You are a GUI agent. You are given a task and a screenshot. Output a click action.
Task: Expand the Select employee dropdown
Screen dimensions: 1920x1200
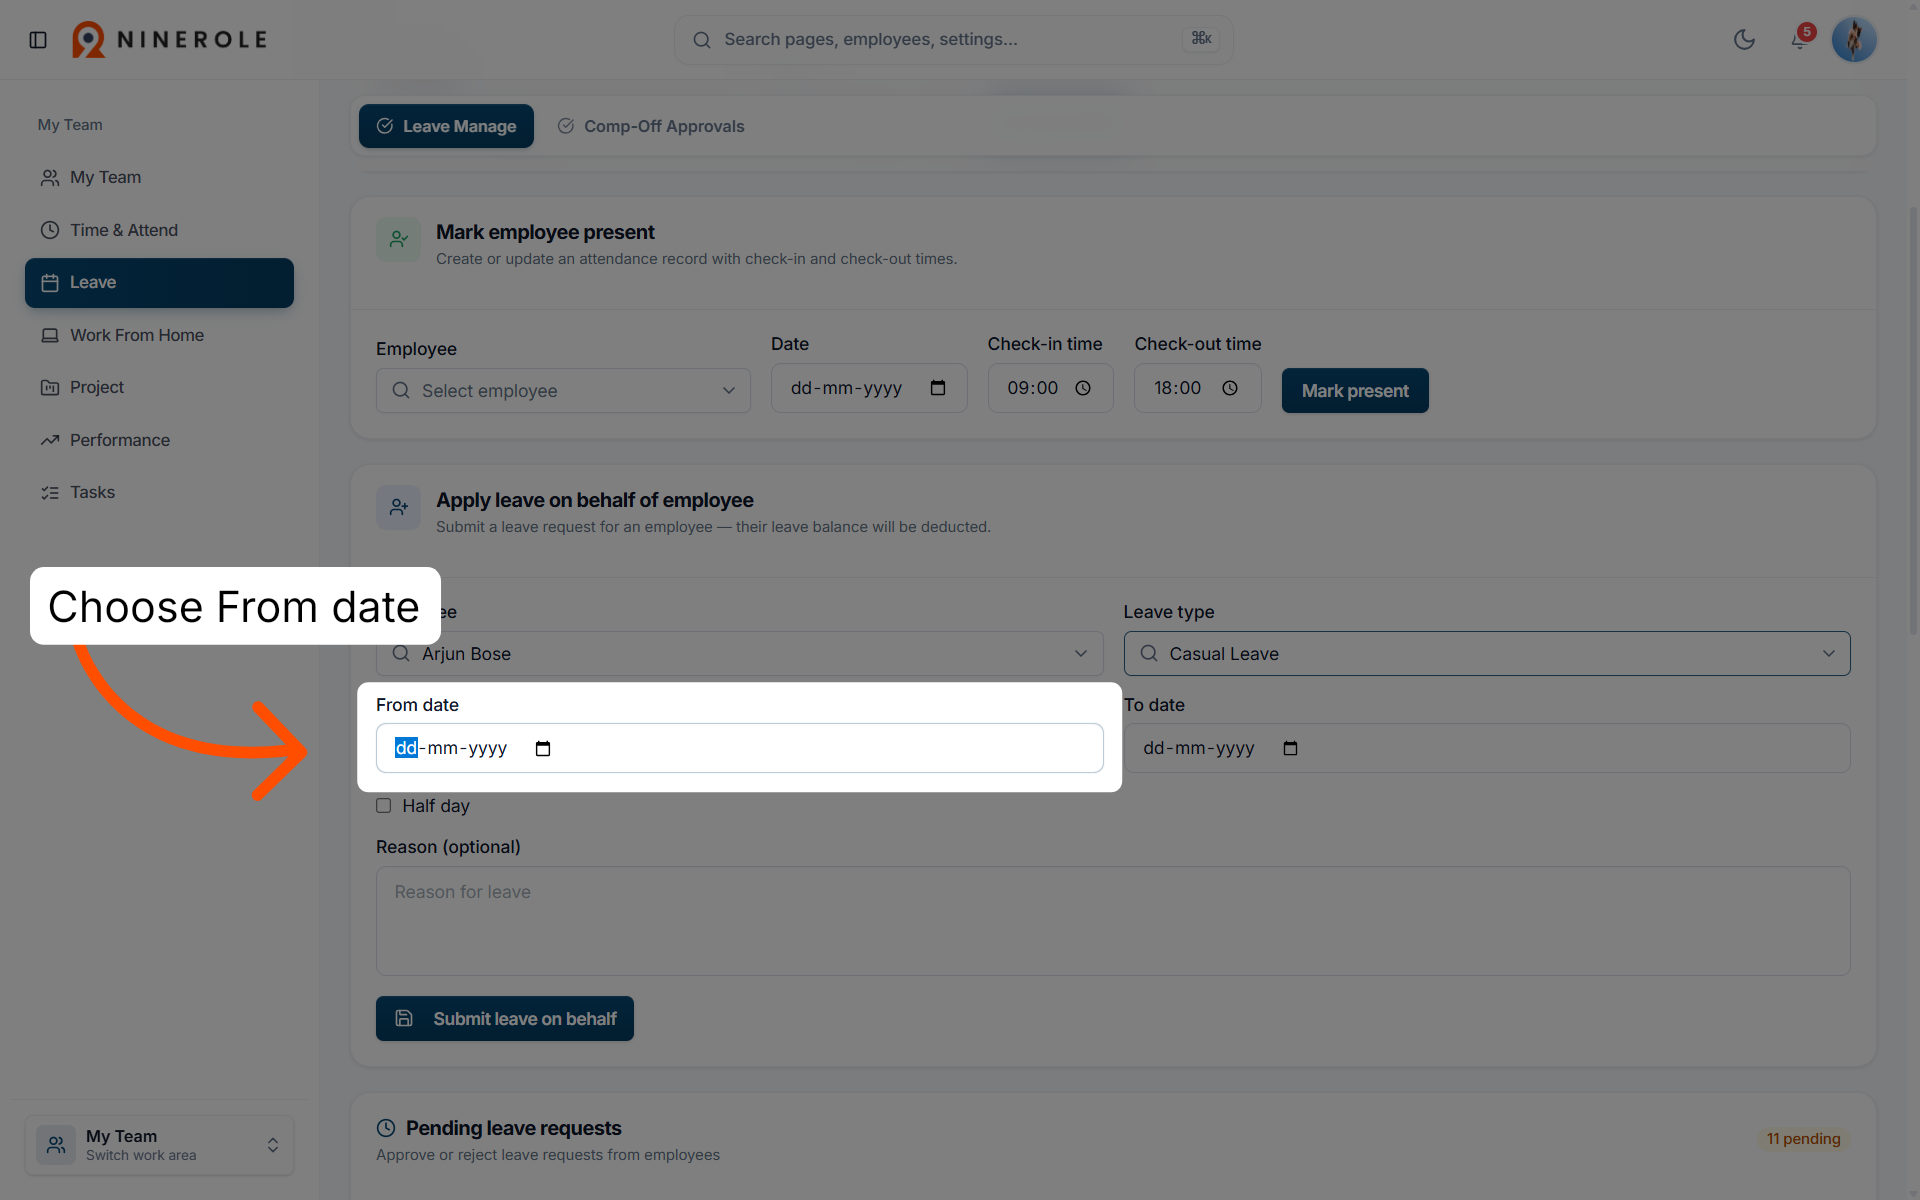(x=563, y=390)
